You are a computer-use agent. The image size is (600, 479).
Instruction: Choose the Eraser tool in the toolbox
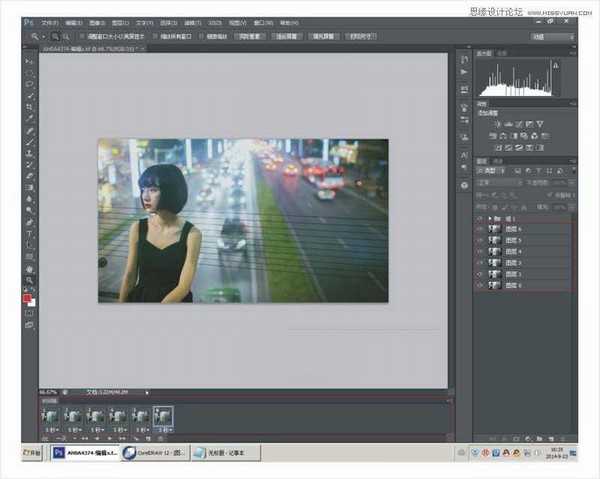pyautogui.click(x=28, y=176)
